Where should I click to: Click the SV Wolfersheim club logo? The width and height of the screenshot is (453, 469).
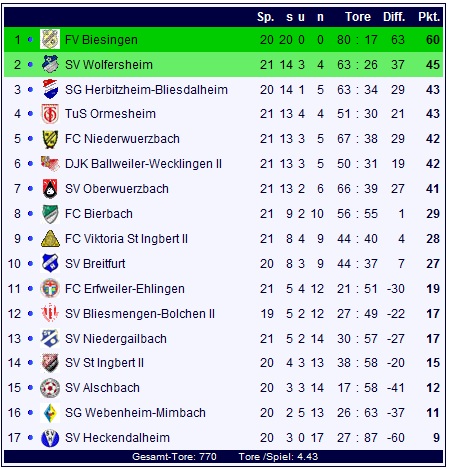click(50, 64)
